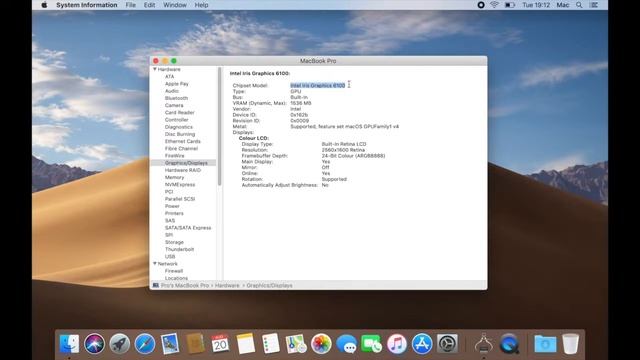Select Ethernet Cards in the sidebar
The width and height of the screenshot is (640, 360).
coord(182,141)
